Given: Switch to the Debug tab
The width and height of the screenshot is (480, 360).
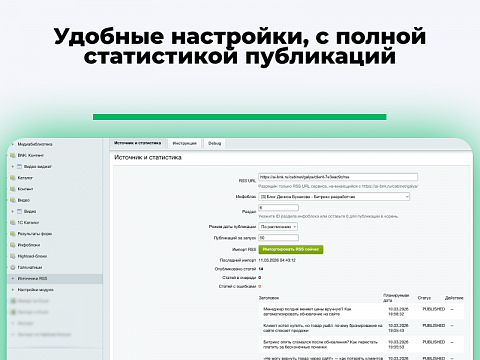Looking at the screenshot, I should (x=215, y=143).
